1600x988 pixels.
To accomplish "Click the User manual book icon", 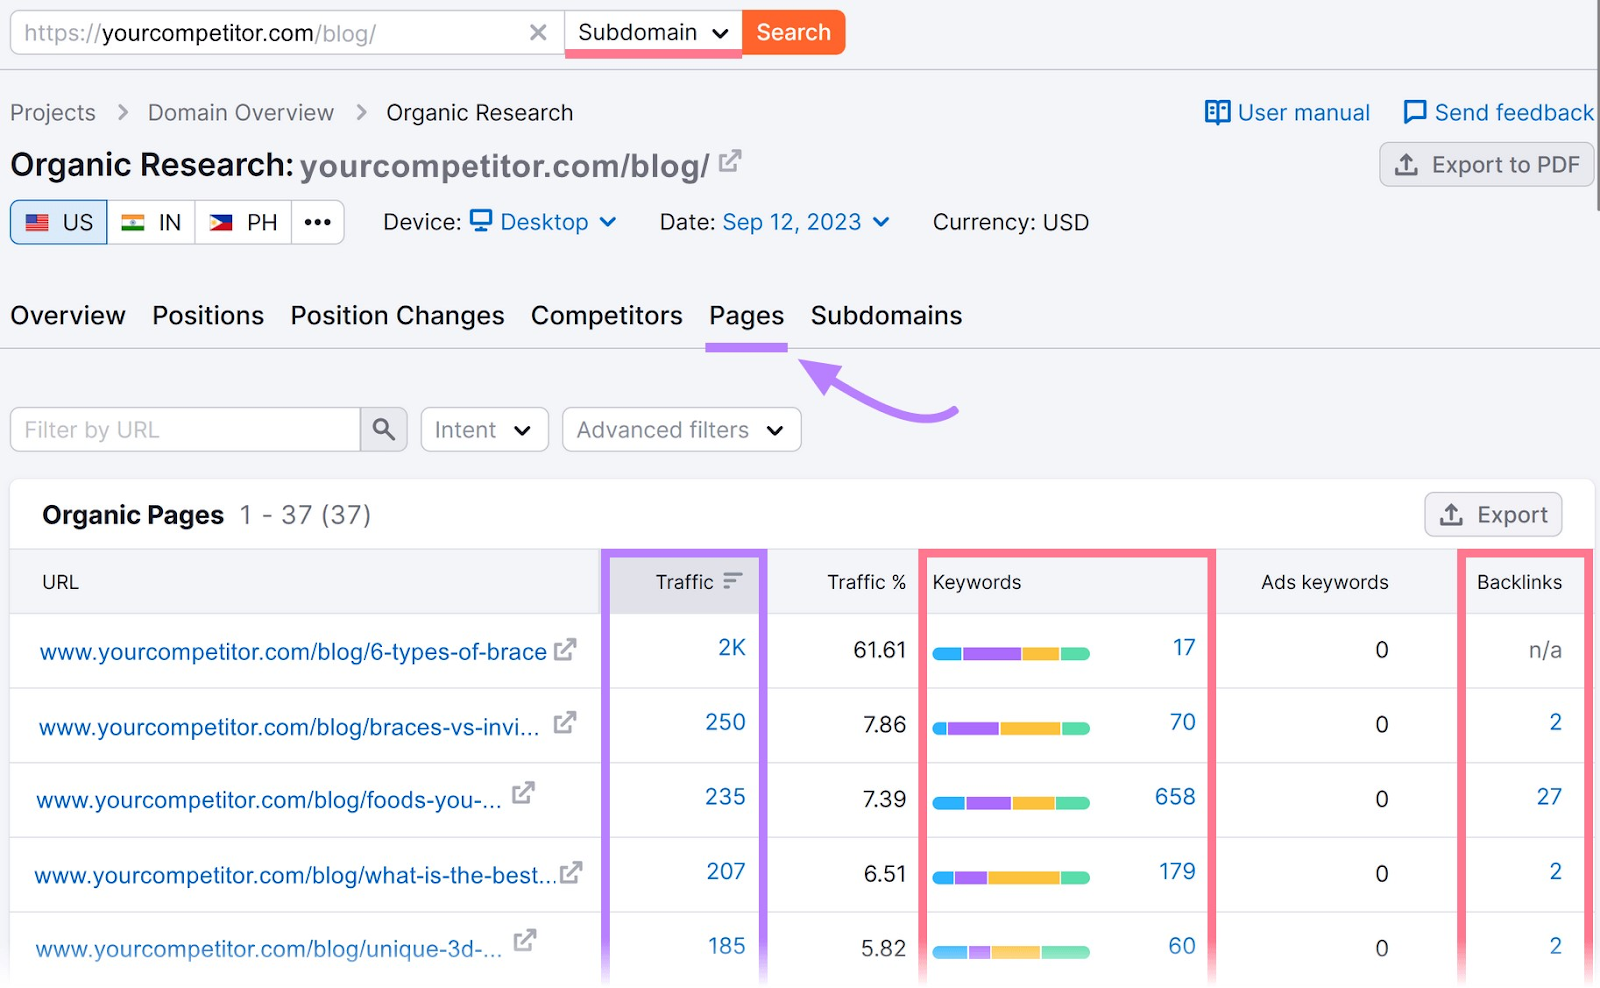I will point(1217,112).
